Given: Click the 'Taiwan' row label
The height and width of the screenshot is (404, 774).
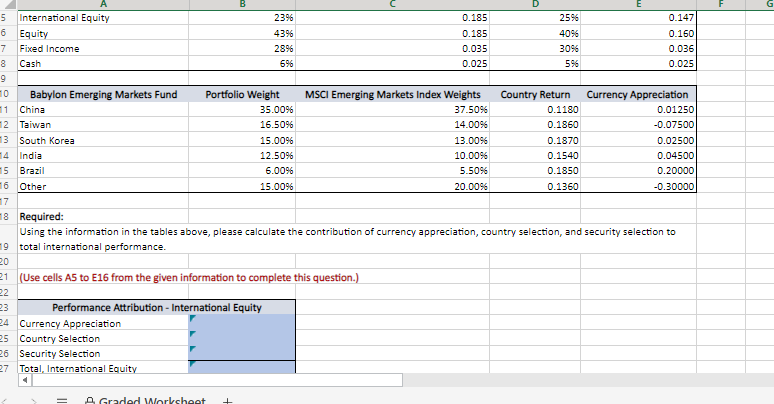Looking at the screenshot, I should [x=103, y=124].
